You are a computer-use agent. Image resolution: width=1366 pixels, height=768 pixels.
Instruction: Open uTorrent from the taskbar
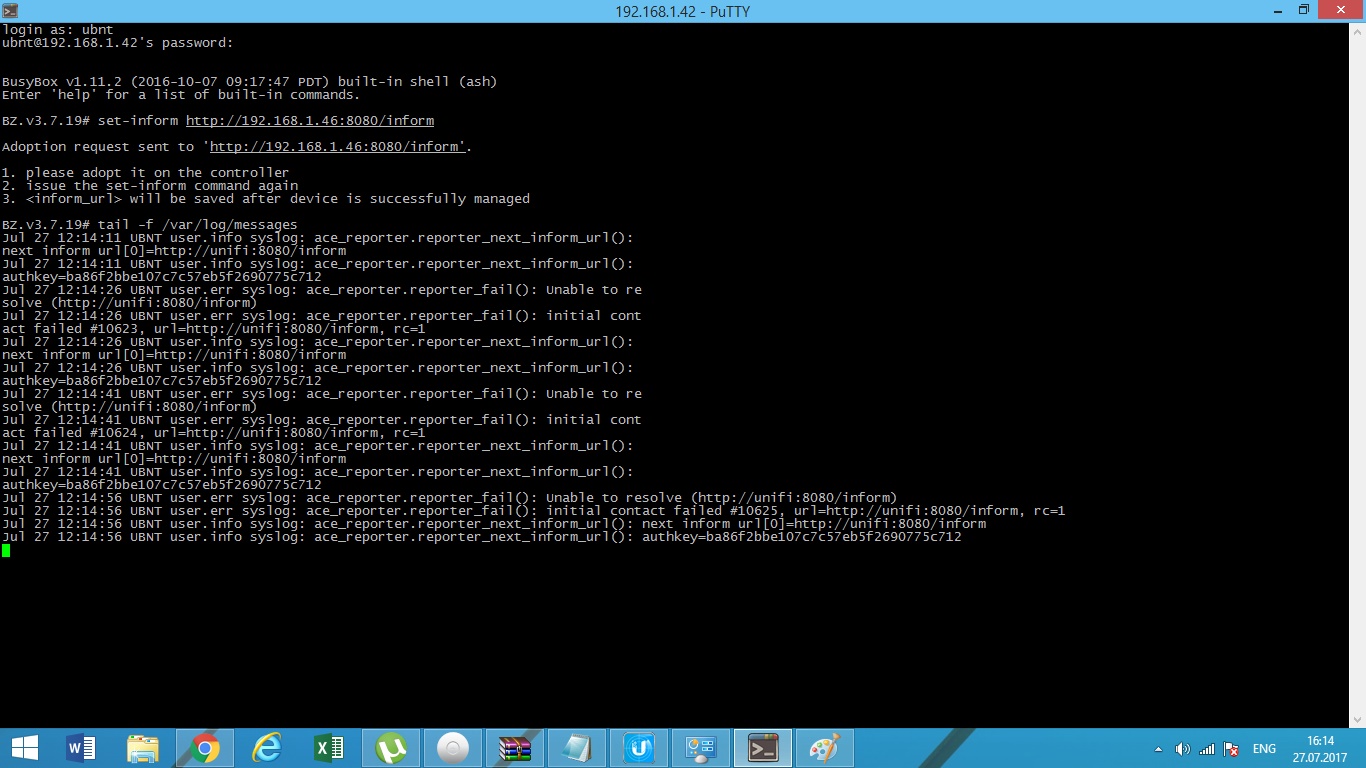391,748
